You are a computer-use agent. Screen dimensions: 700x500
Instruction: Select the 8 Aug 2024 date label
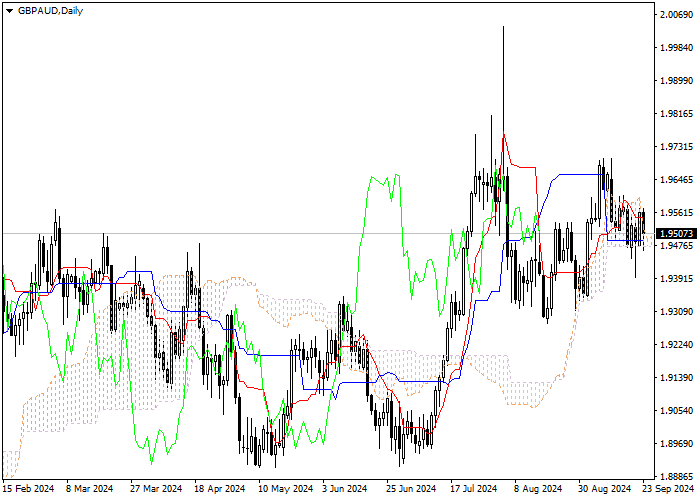click(x=538, y=489)
